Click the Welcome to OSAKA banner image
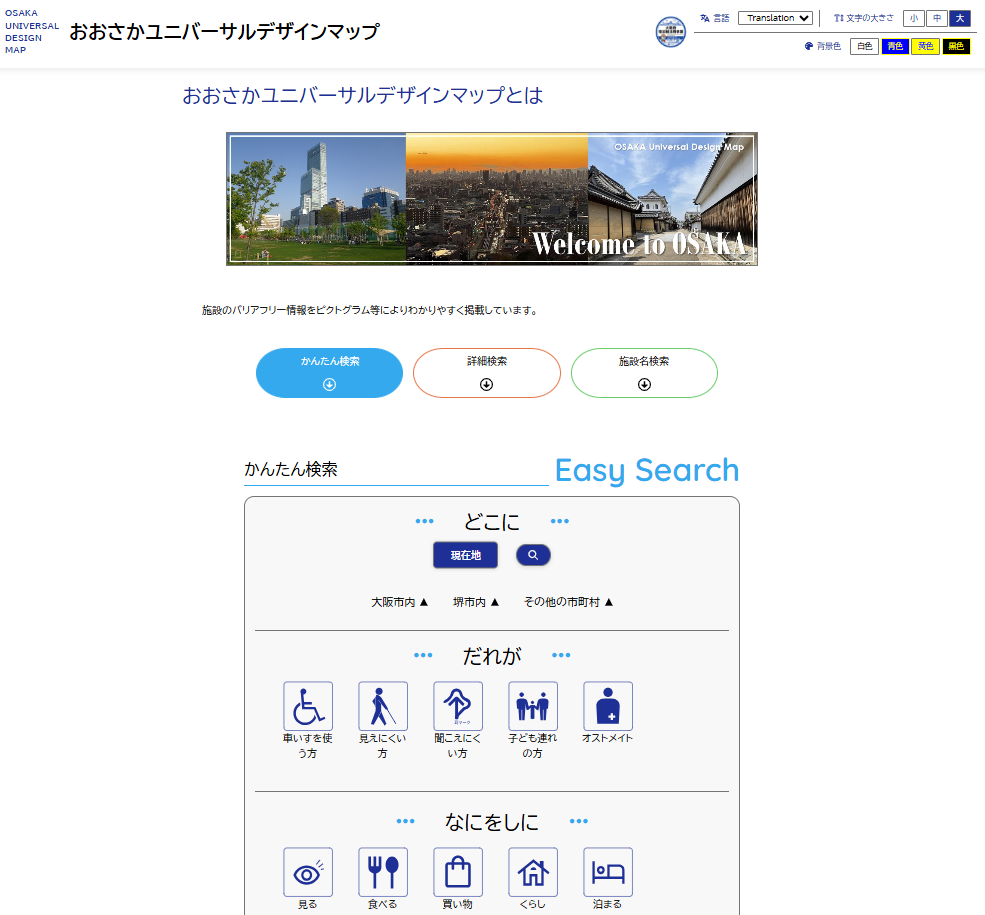 tap(492, 198)
